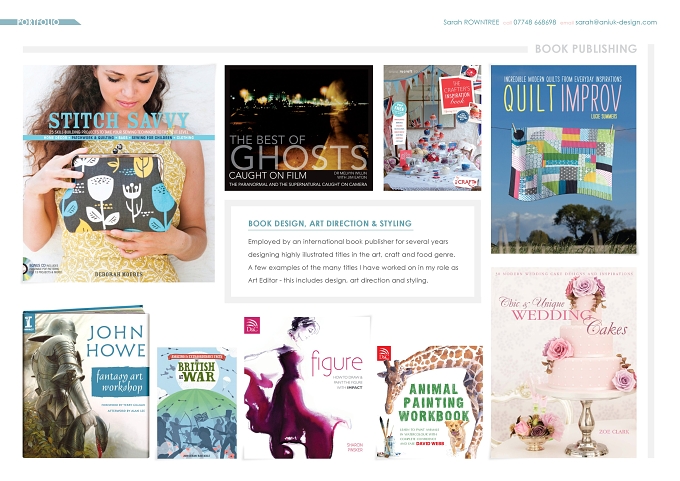Viewport: 680px width, 481px height.
Task: Click the bonus CD icon on Stitch Savvy
Action: click(x=27, y=269)
